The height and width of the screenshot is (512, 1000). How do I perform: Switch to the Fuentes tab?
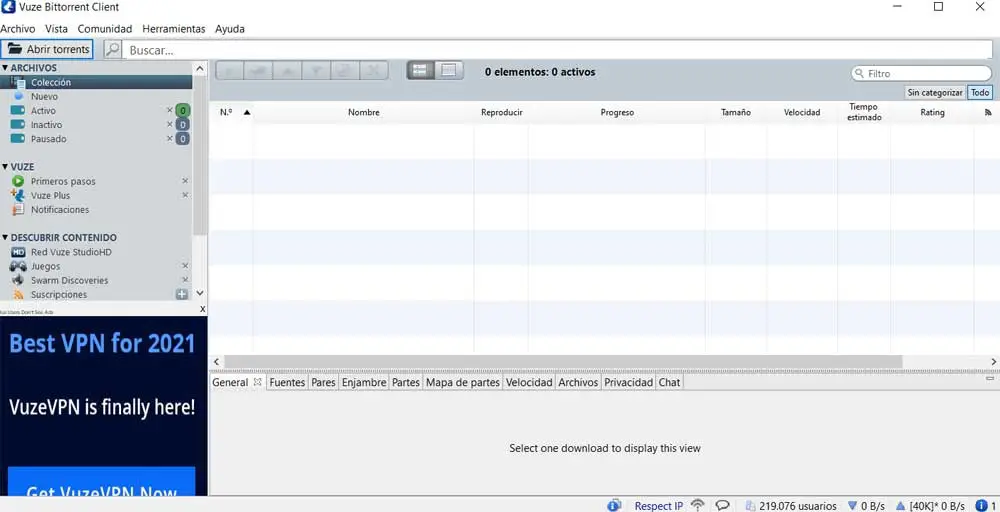click(x=287, y=383)
